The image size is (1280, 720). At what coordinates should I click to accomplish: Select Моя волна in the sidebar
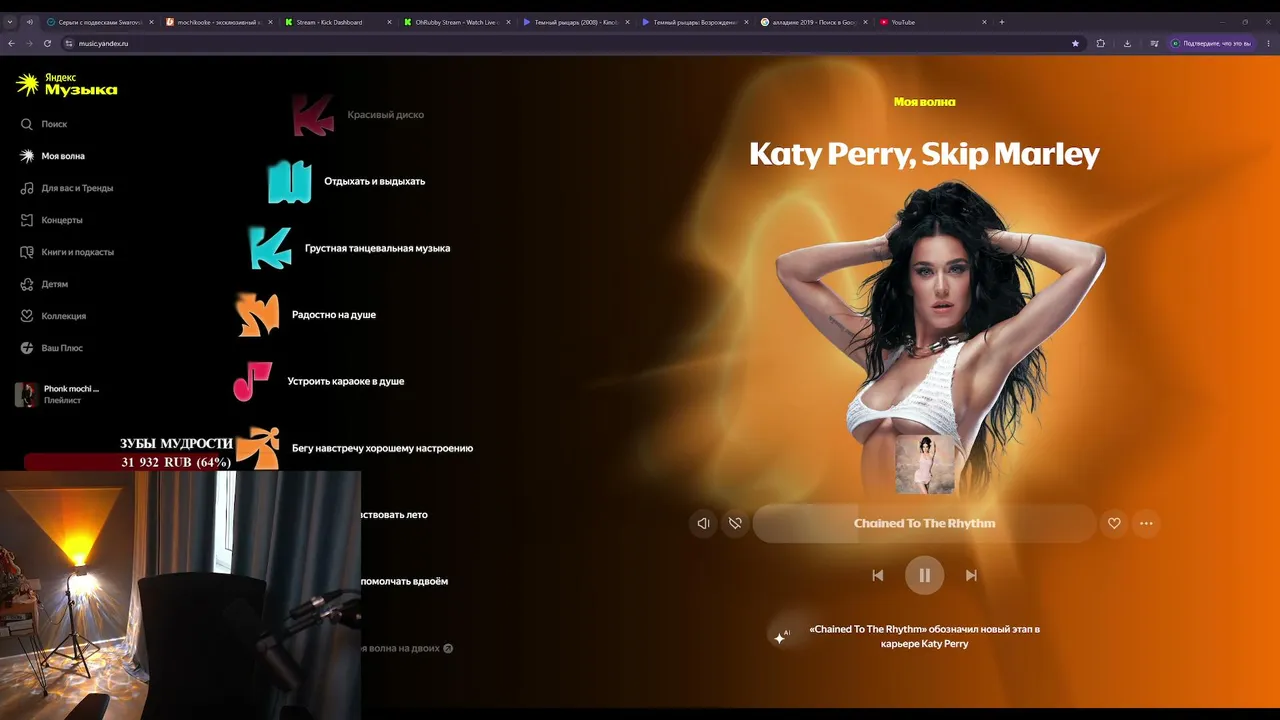pos(52,156)
